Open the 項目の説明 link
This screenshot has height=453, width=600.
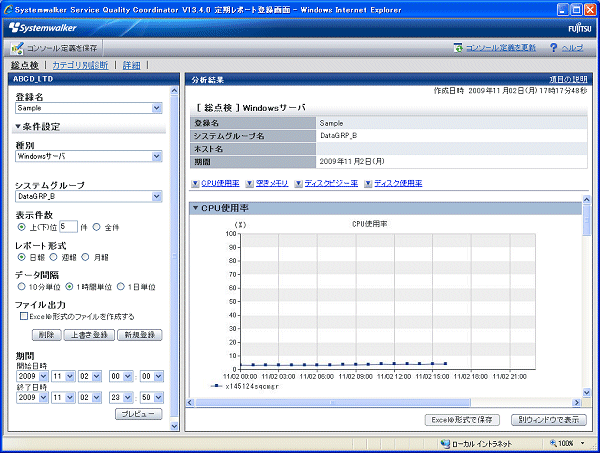(x=568, y=79)
